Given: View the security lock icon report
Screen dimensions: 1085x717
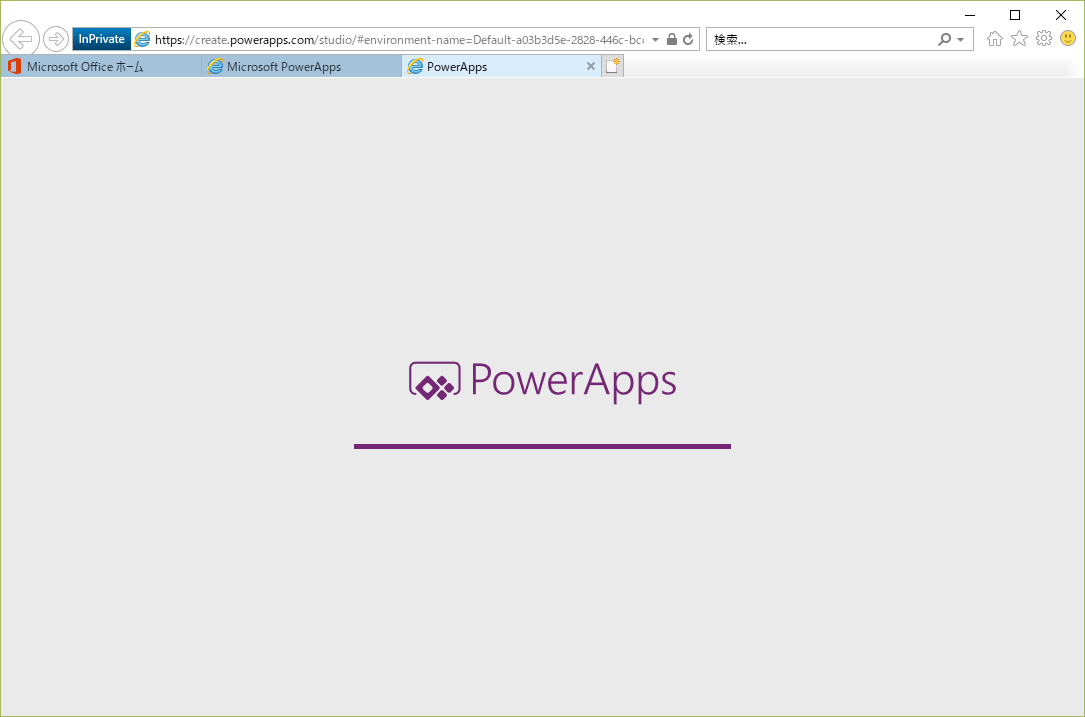Looking at the screenshot, I should pyautogui.click(x=671, y=39).
